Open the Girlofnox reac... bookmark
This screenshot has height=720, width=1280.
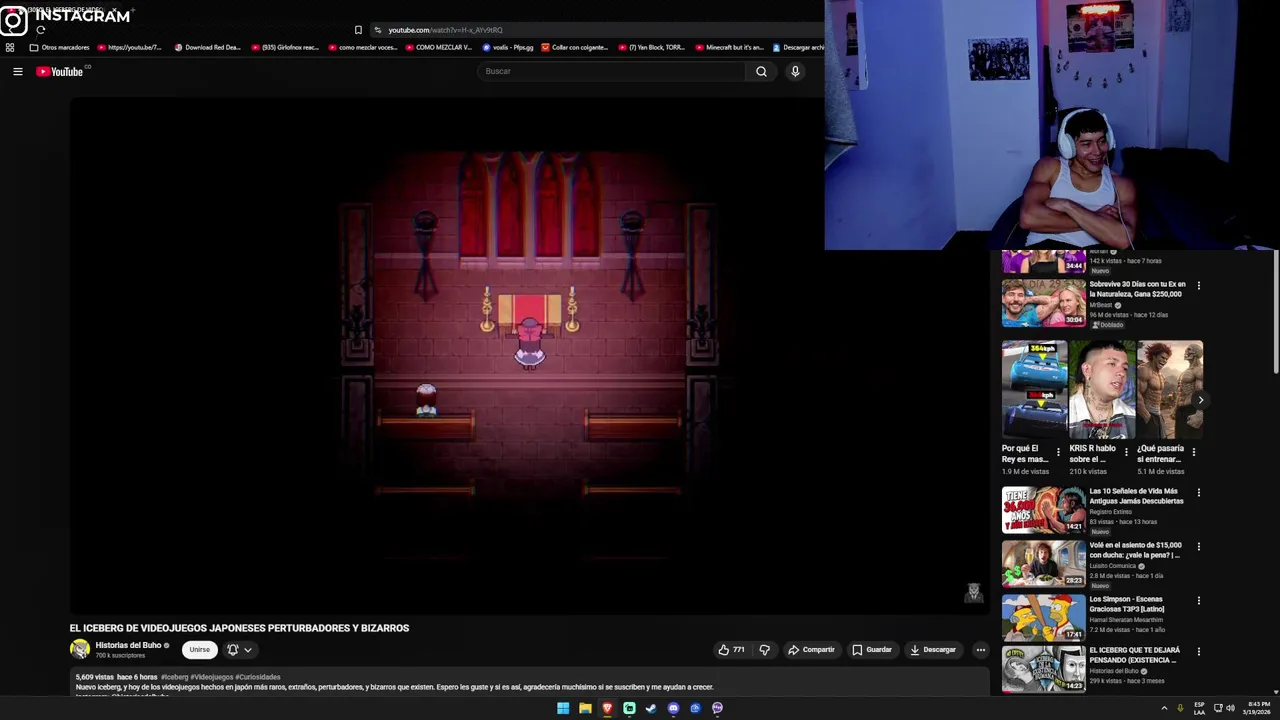(x=285, y=47)
